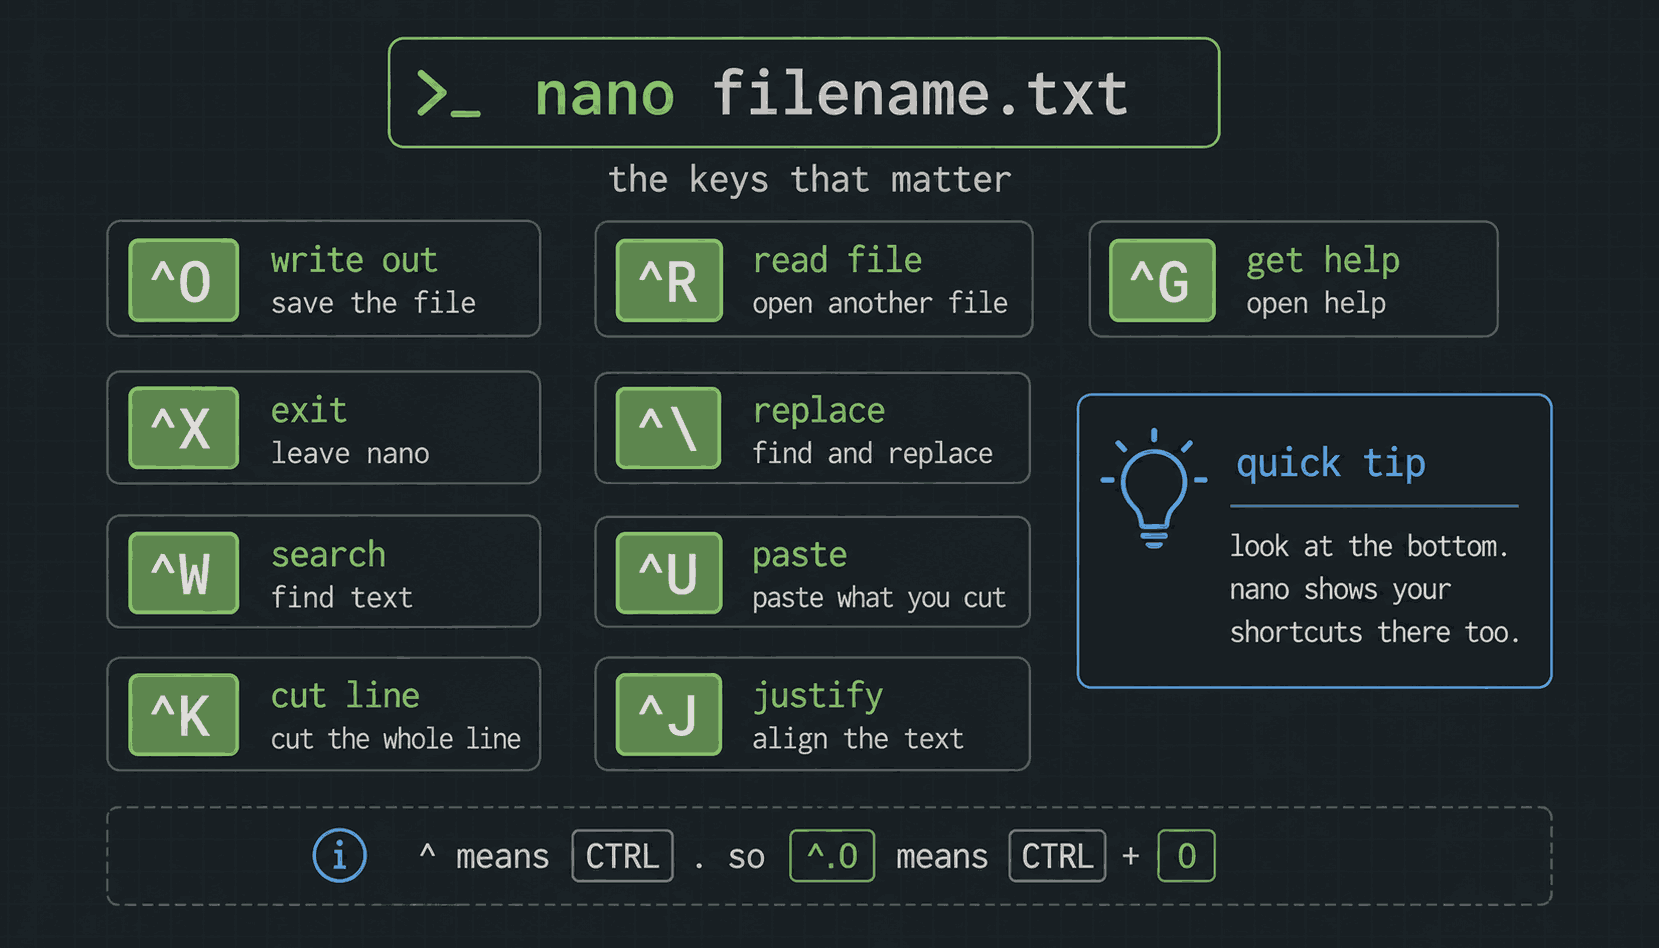Click the 'replace' heading
The image size is (1659, 948).
coord(818,410)
